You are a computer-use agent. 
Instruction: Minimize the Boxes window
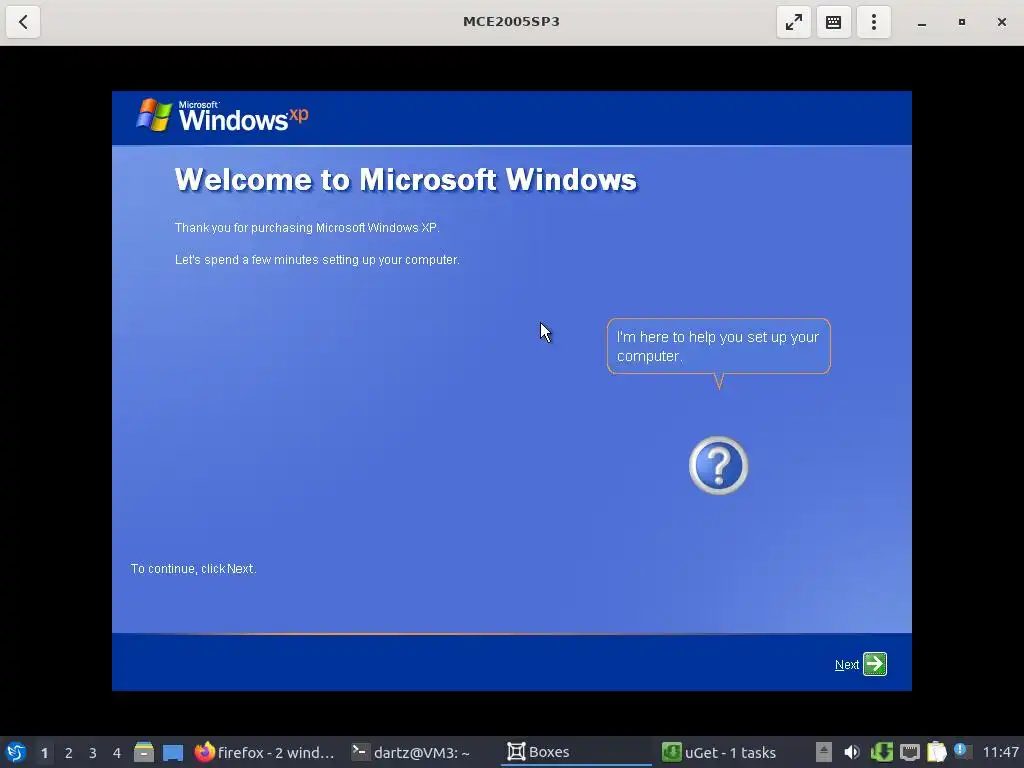[921, 22]
